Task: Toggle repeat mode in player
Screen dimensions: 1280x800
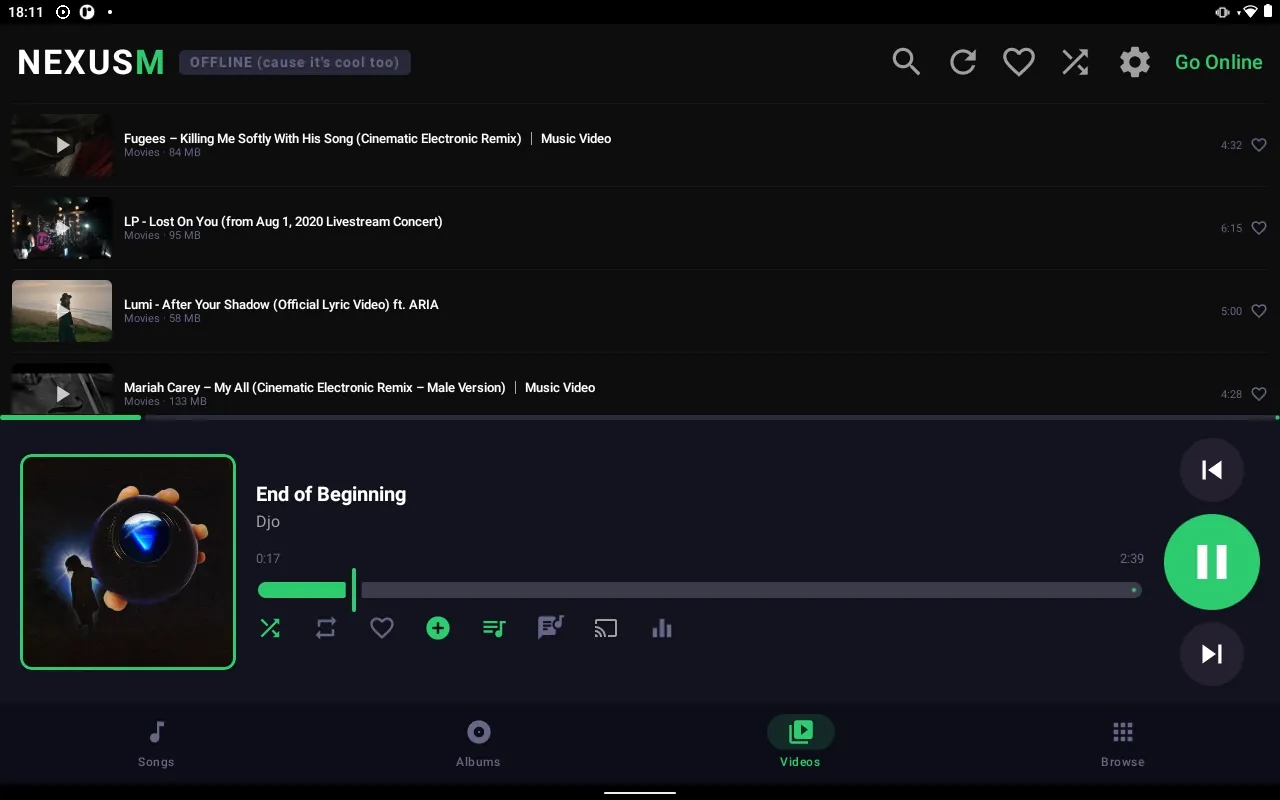Action: (326, 628)
